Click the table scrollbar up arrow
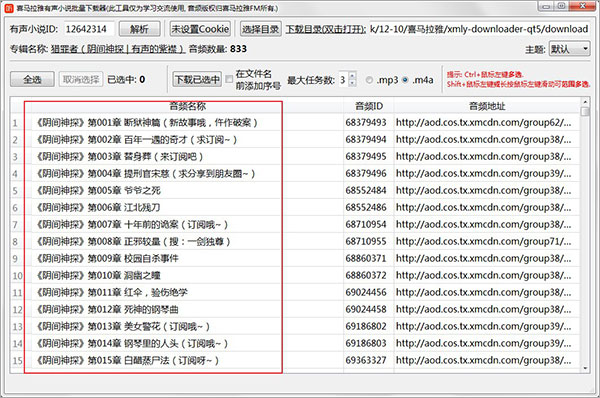600x398 pixels. (585, 102)
